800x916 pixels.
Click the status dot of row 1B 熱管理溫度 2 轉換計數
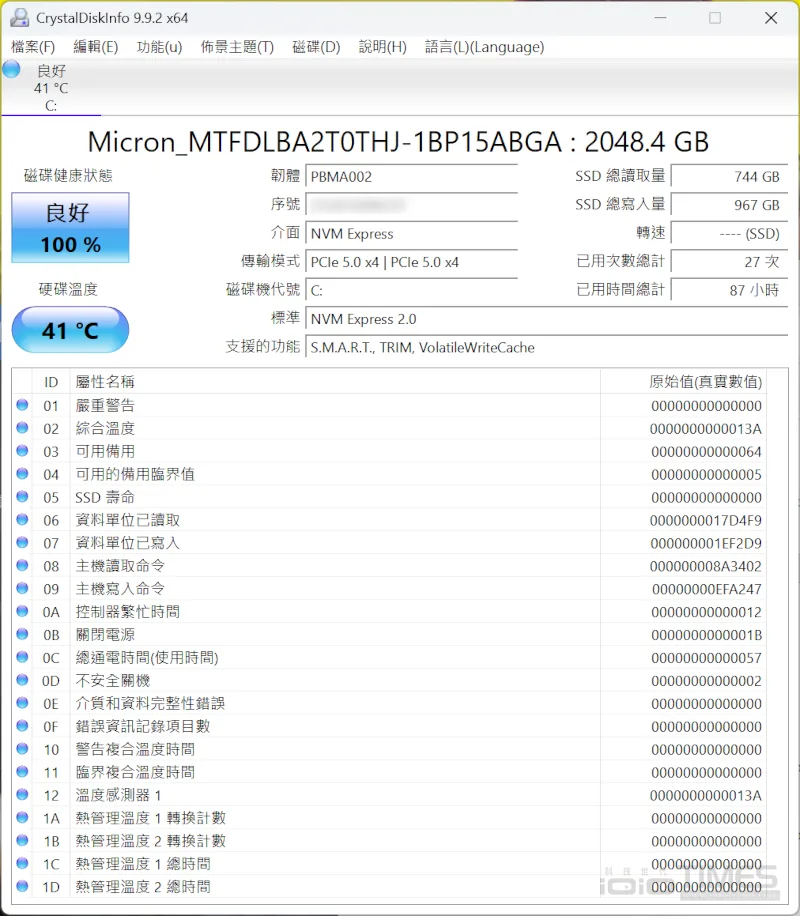22,840
